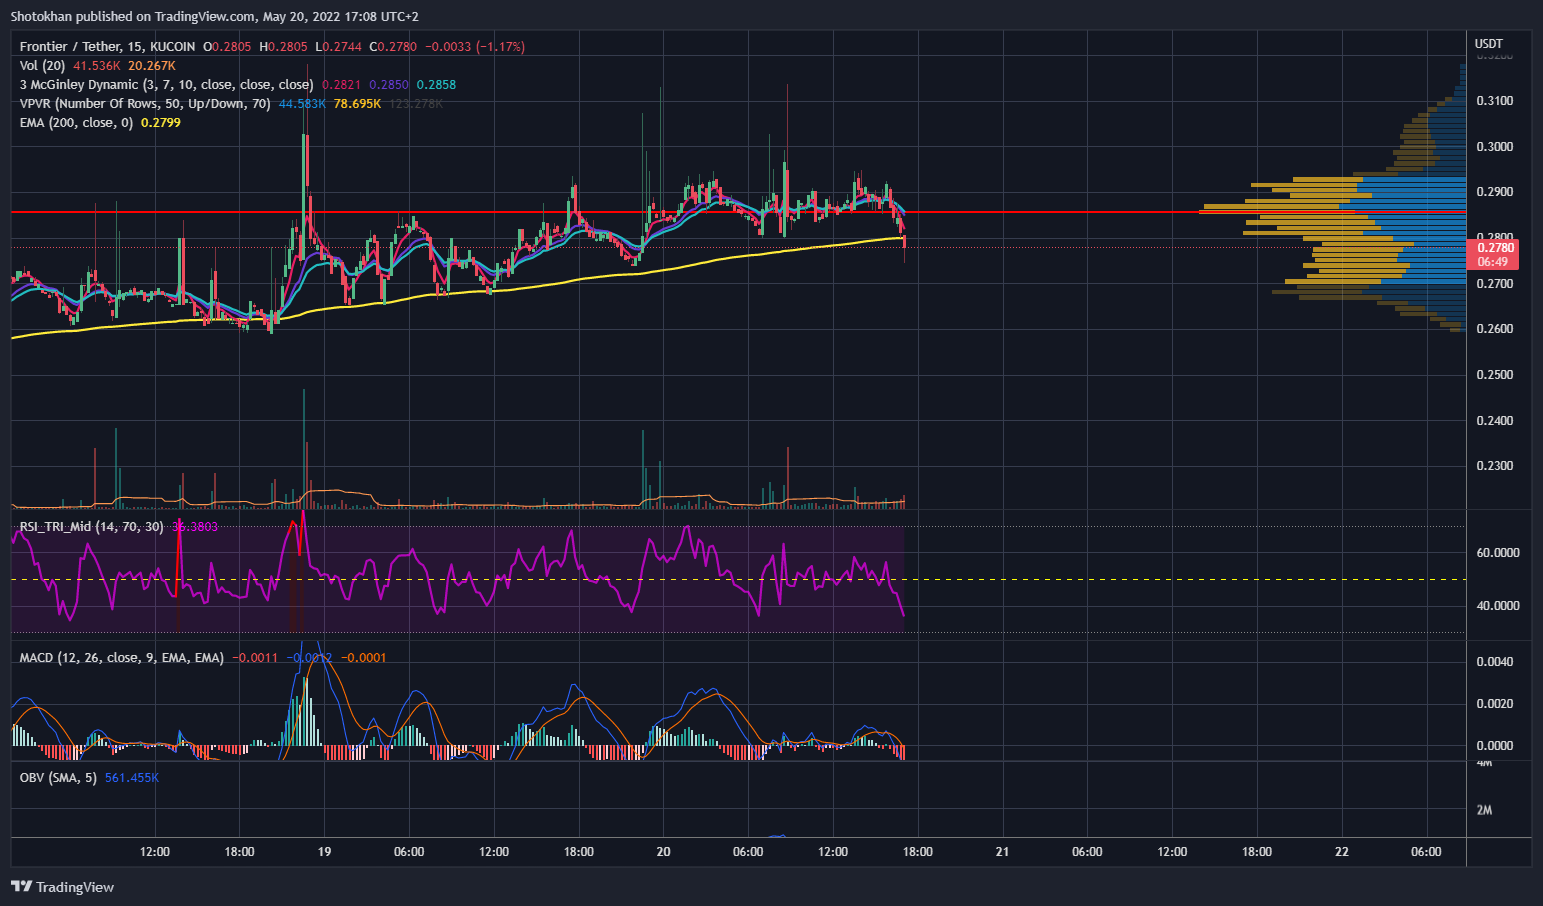The width and height of the screenshot is (1543, 906).
Task: Click the VPVR up value 44.583K
Action: tap(302, 104)
